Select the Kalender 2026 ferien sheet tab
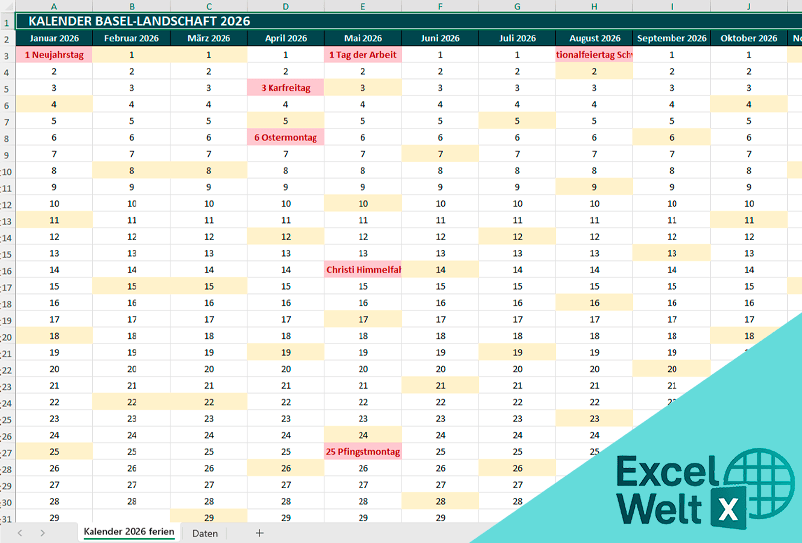The image size is (802, 543). point(128,533)
